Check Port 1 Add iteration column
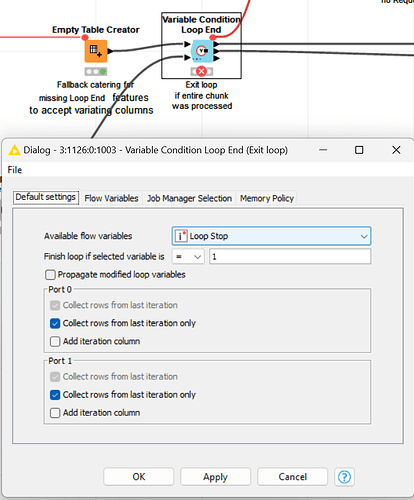This screenshot has width=414, height=500. coord(55,413)
